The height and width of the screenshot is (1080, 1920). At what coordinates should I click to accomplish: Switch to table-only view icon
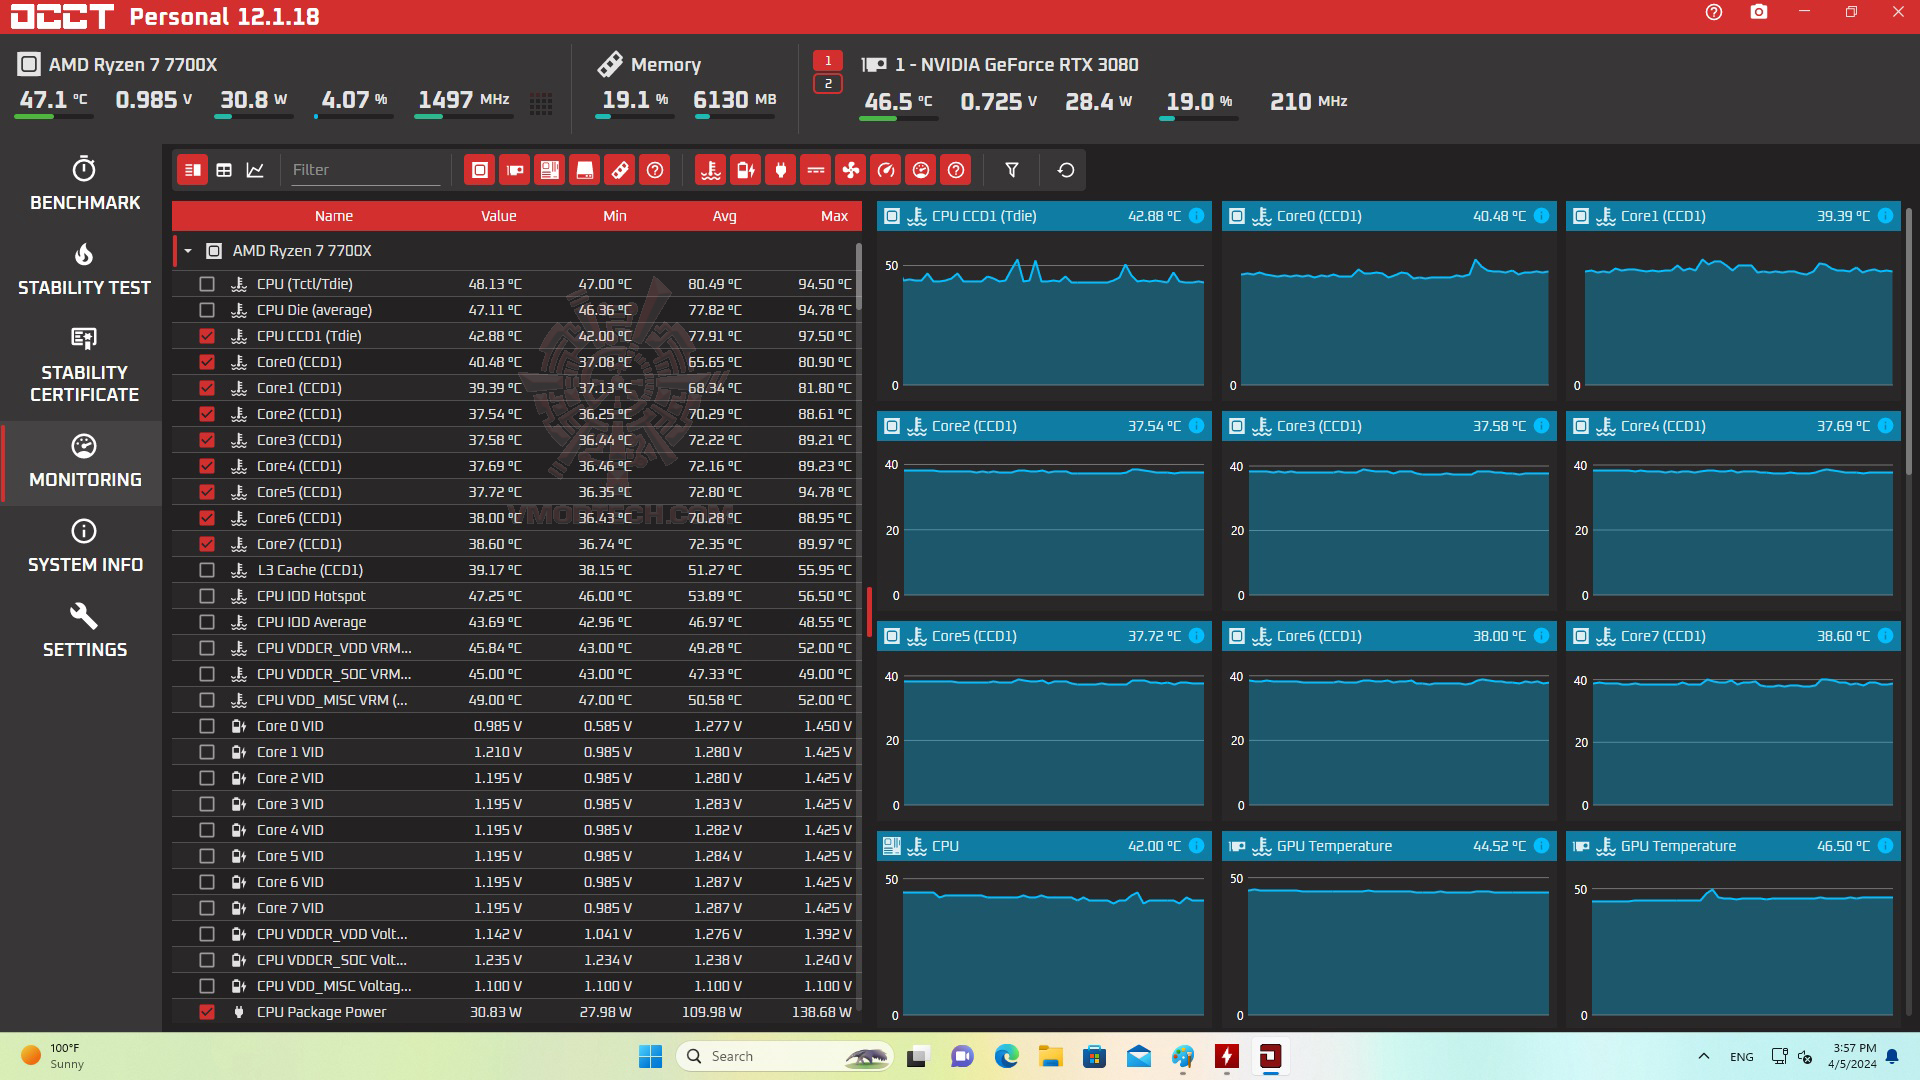pos(224,170)
